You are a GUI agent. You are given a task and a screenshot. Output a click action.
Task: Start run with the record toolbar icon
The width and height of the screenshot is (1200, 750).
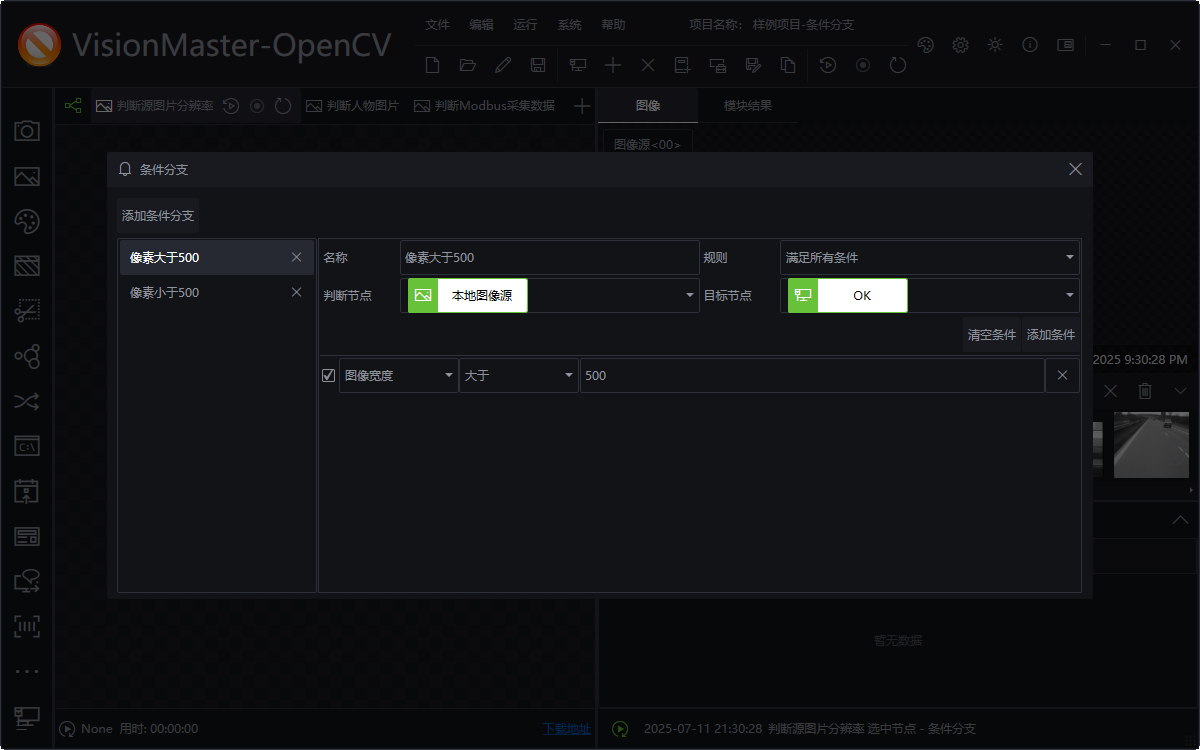862,65
